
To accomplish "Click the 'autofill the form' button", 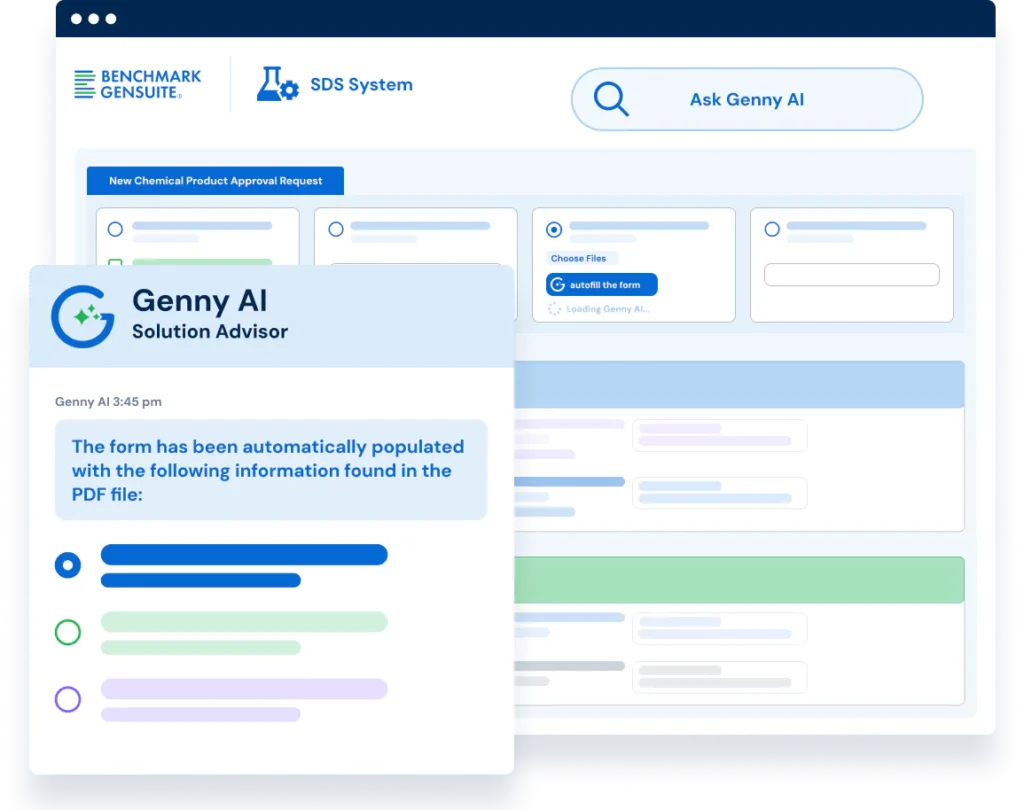I will tap(601, 285).
